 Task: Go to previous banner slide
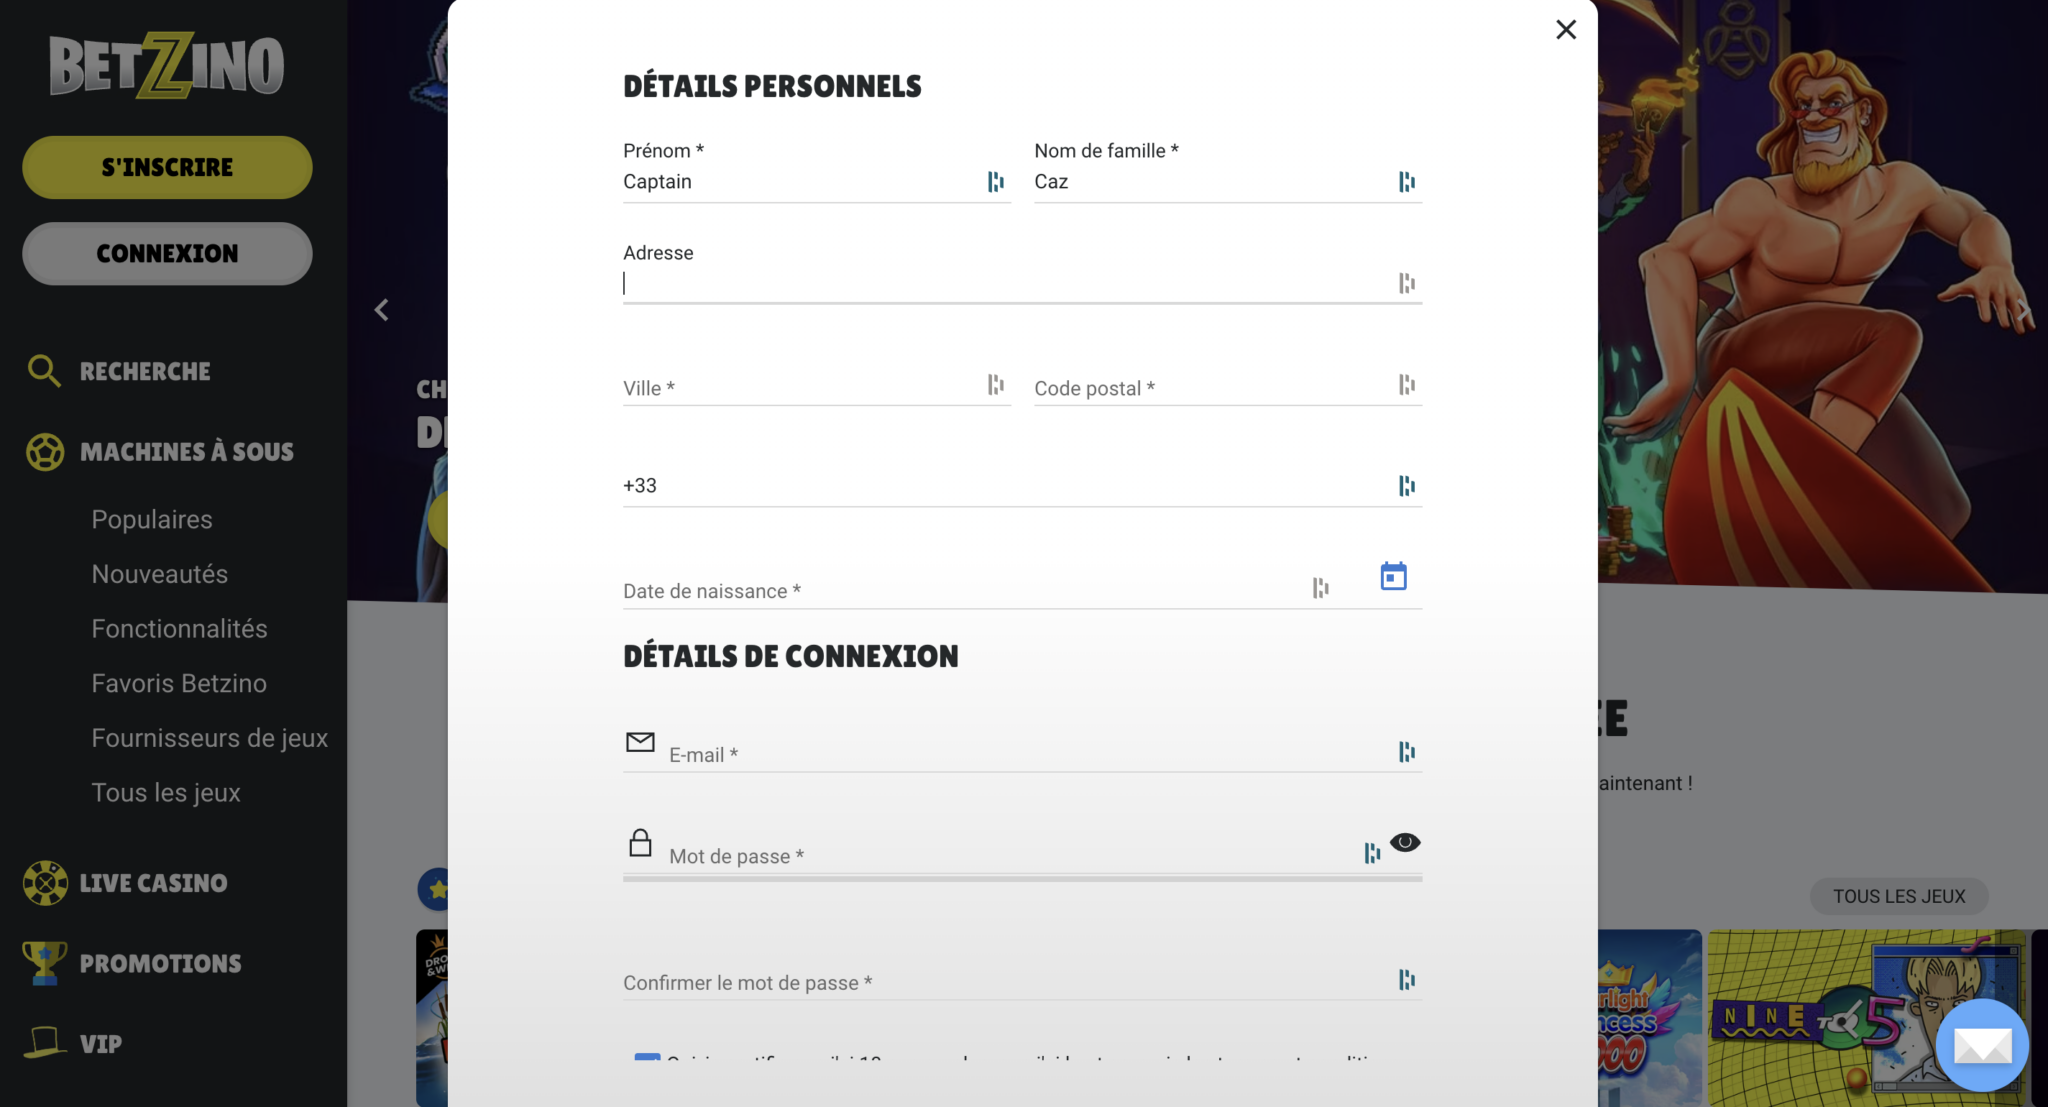pyautogui.click(x=382, y=310)
